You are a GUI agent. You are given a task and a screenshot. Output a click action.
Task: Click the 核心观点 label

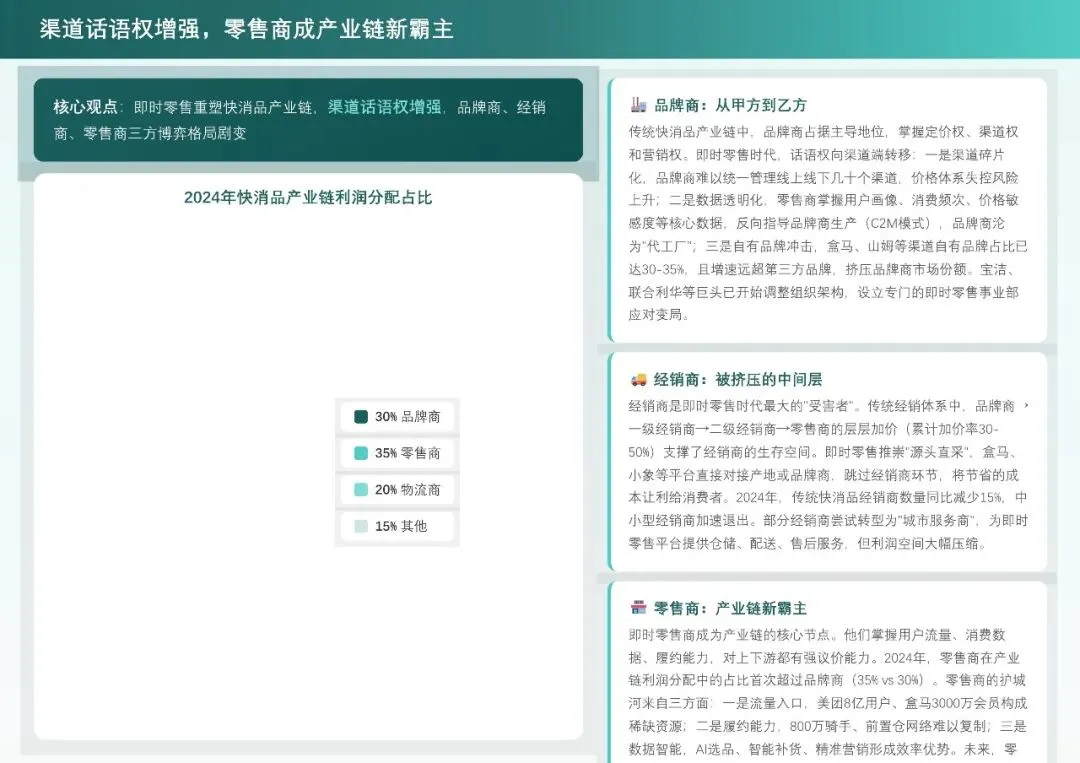[x=85, y=107]
